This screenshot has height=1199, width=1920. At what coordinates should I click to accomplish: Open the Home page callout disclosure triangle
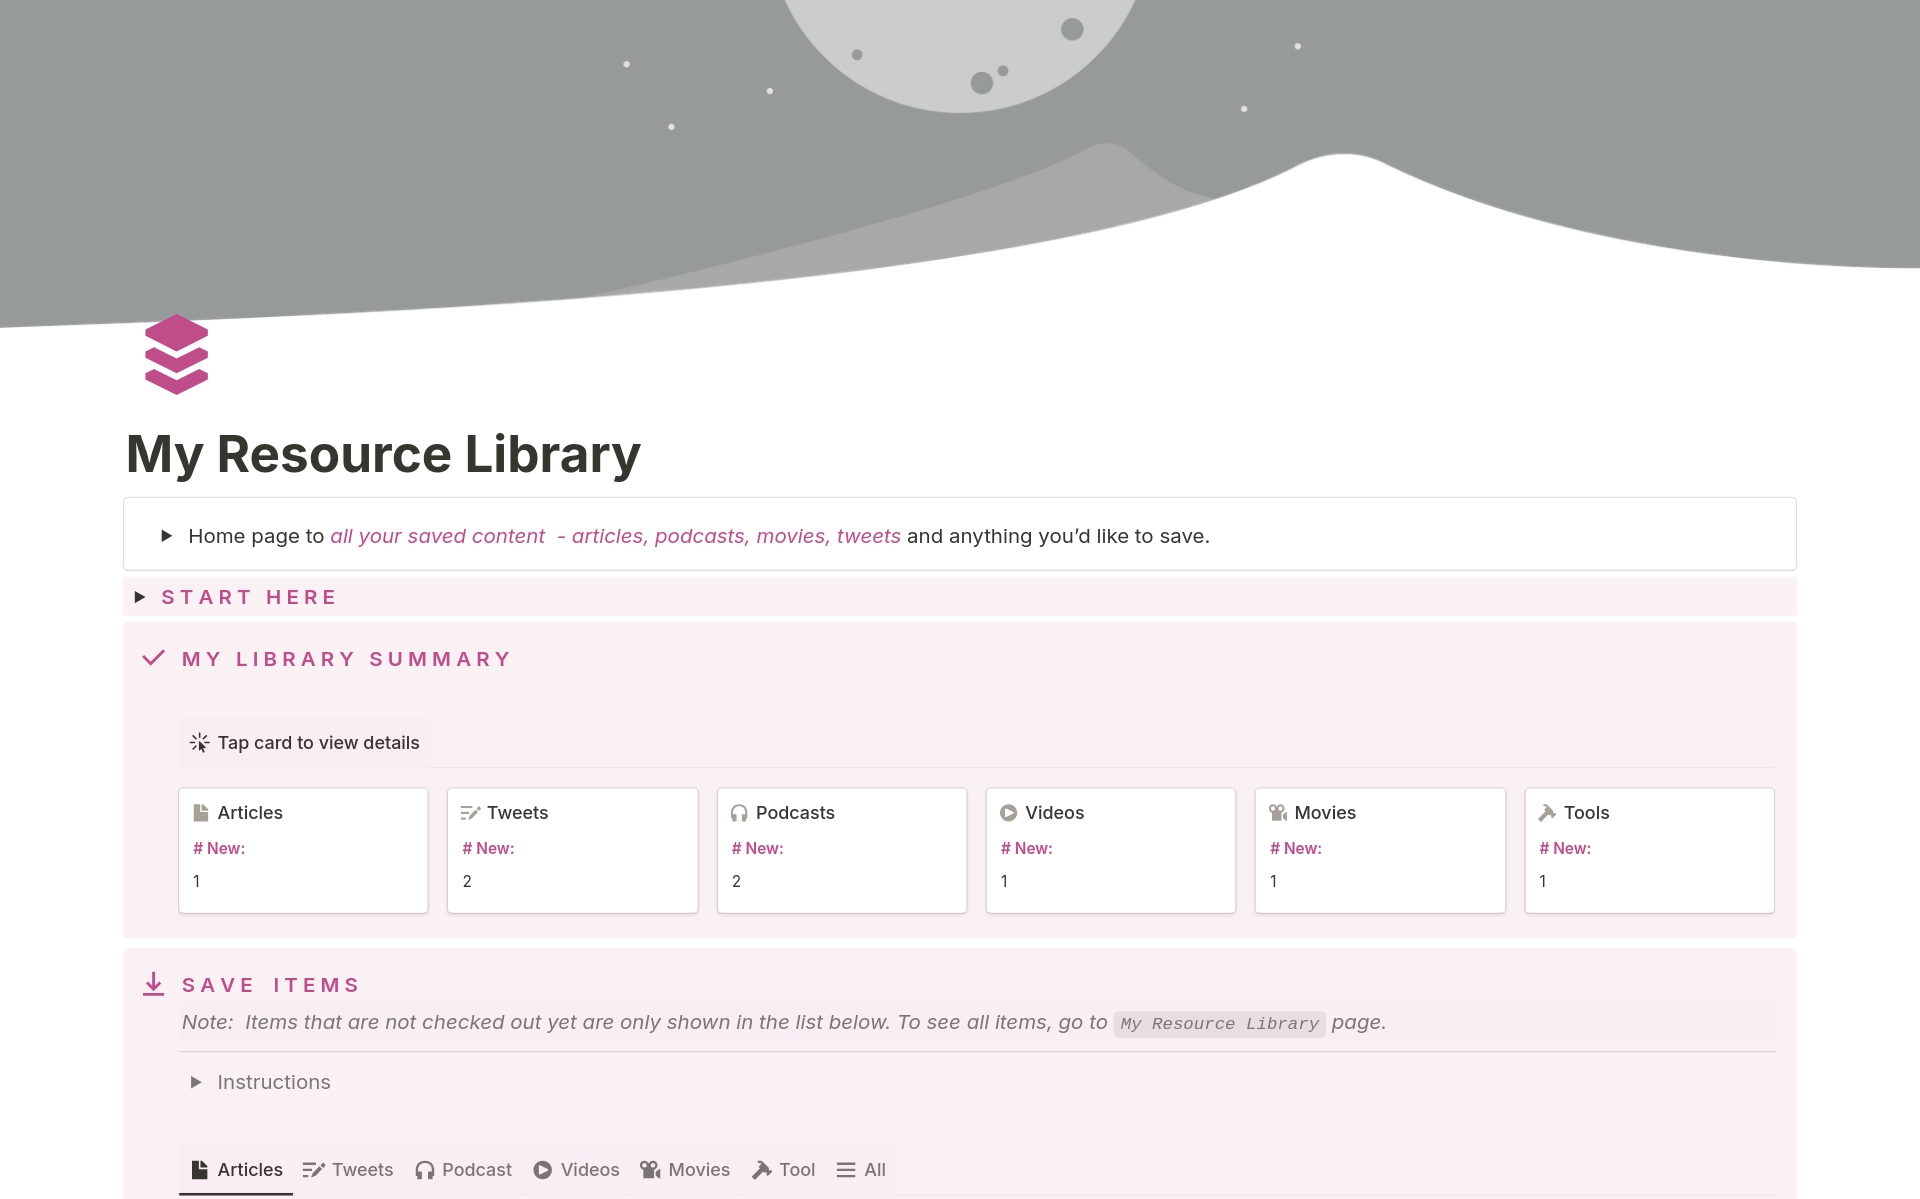pyautogui.click(x=166, y=536)
